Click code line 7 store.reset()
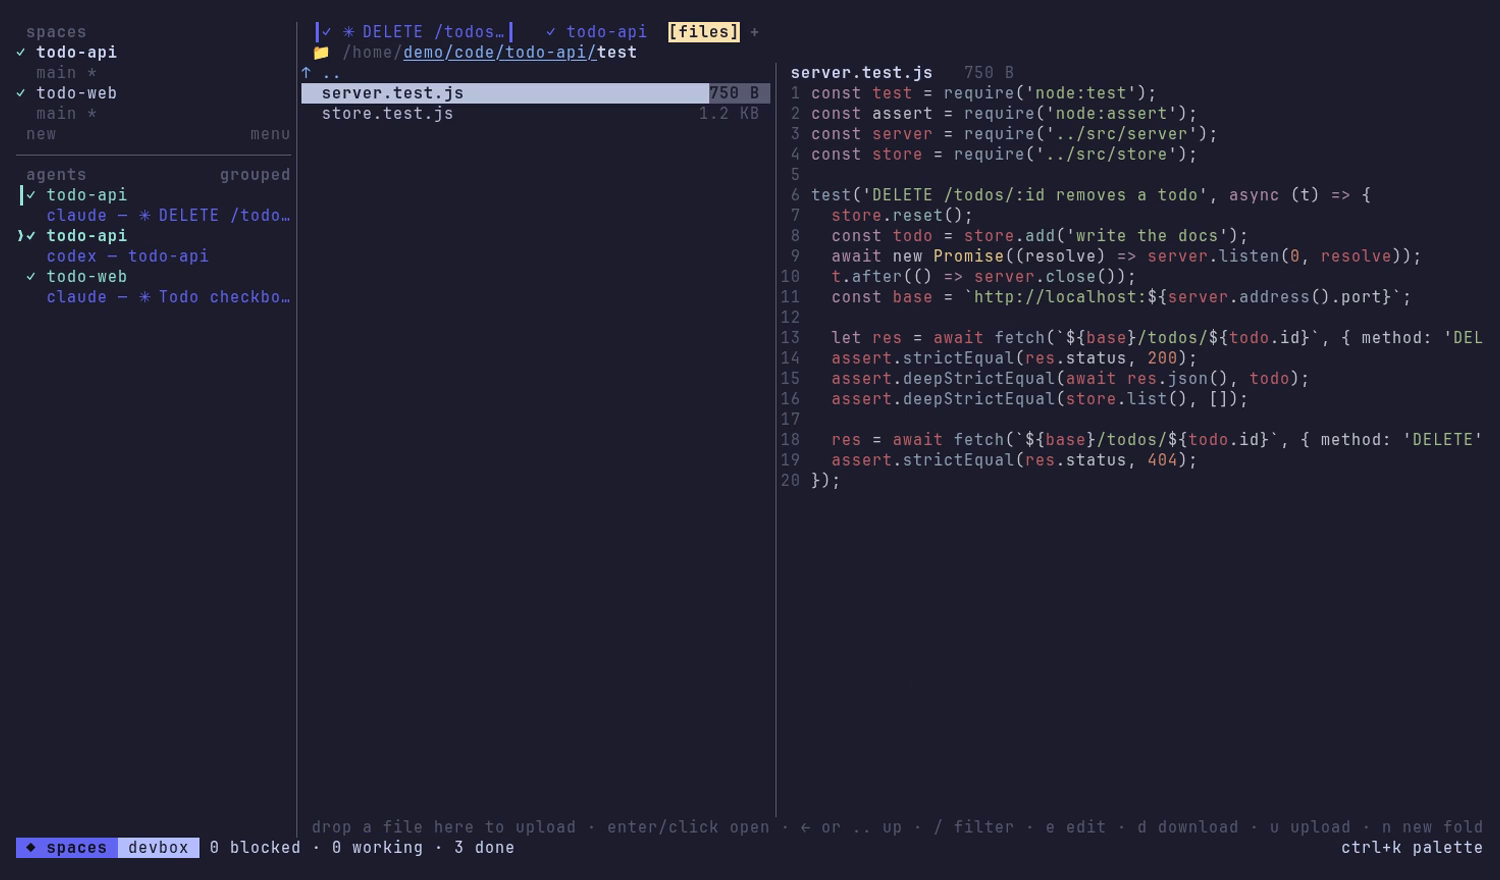Image resolution: width=1500 pixels, height=880 pixels. point(902,216)
